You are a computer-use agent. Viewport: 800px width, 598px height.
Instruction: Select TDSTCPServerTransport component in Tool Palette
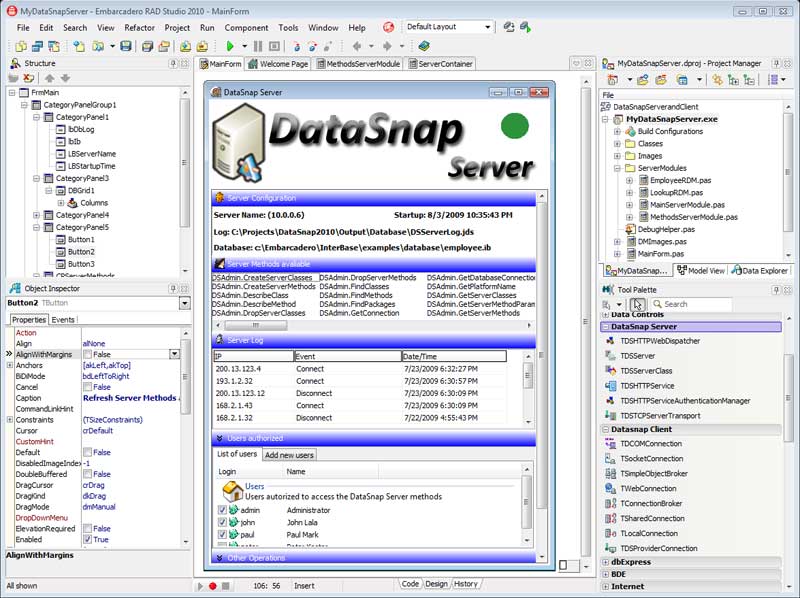(x=660, y=416)
